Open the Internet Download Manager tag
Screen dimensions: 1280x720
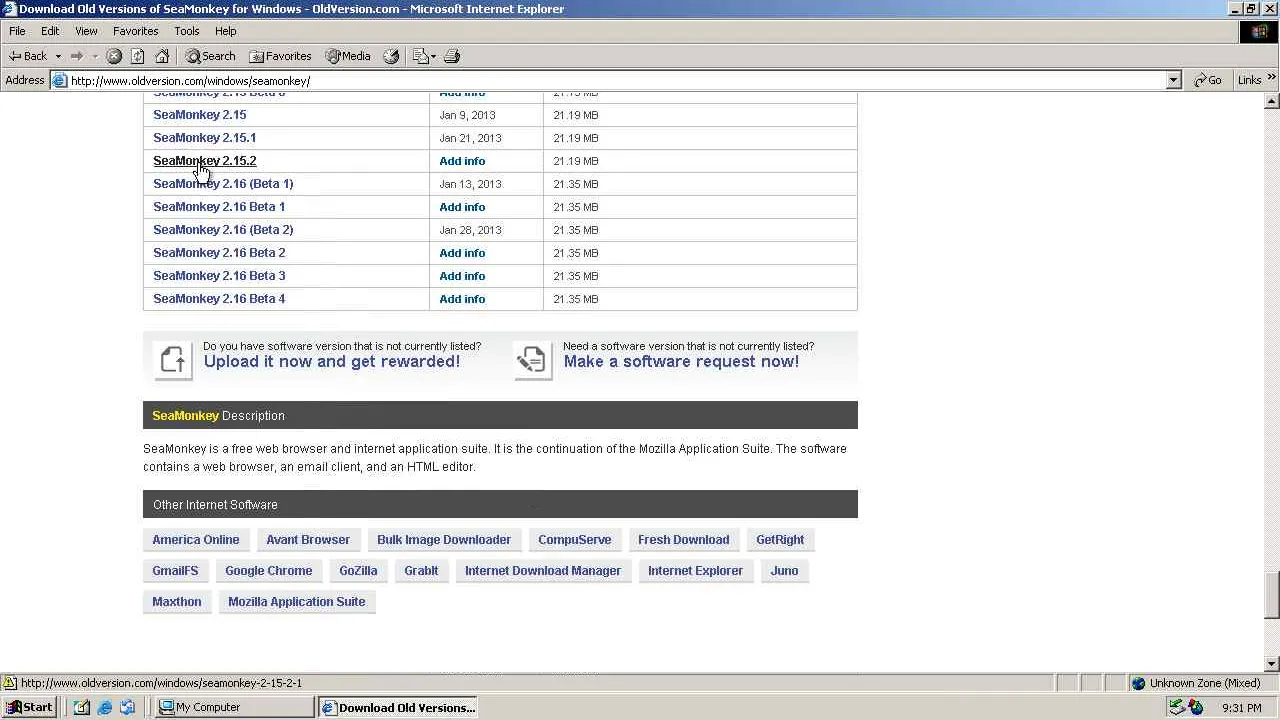pos(543,571)
